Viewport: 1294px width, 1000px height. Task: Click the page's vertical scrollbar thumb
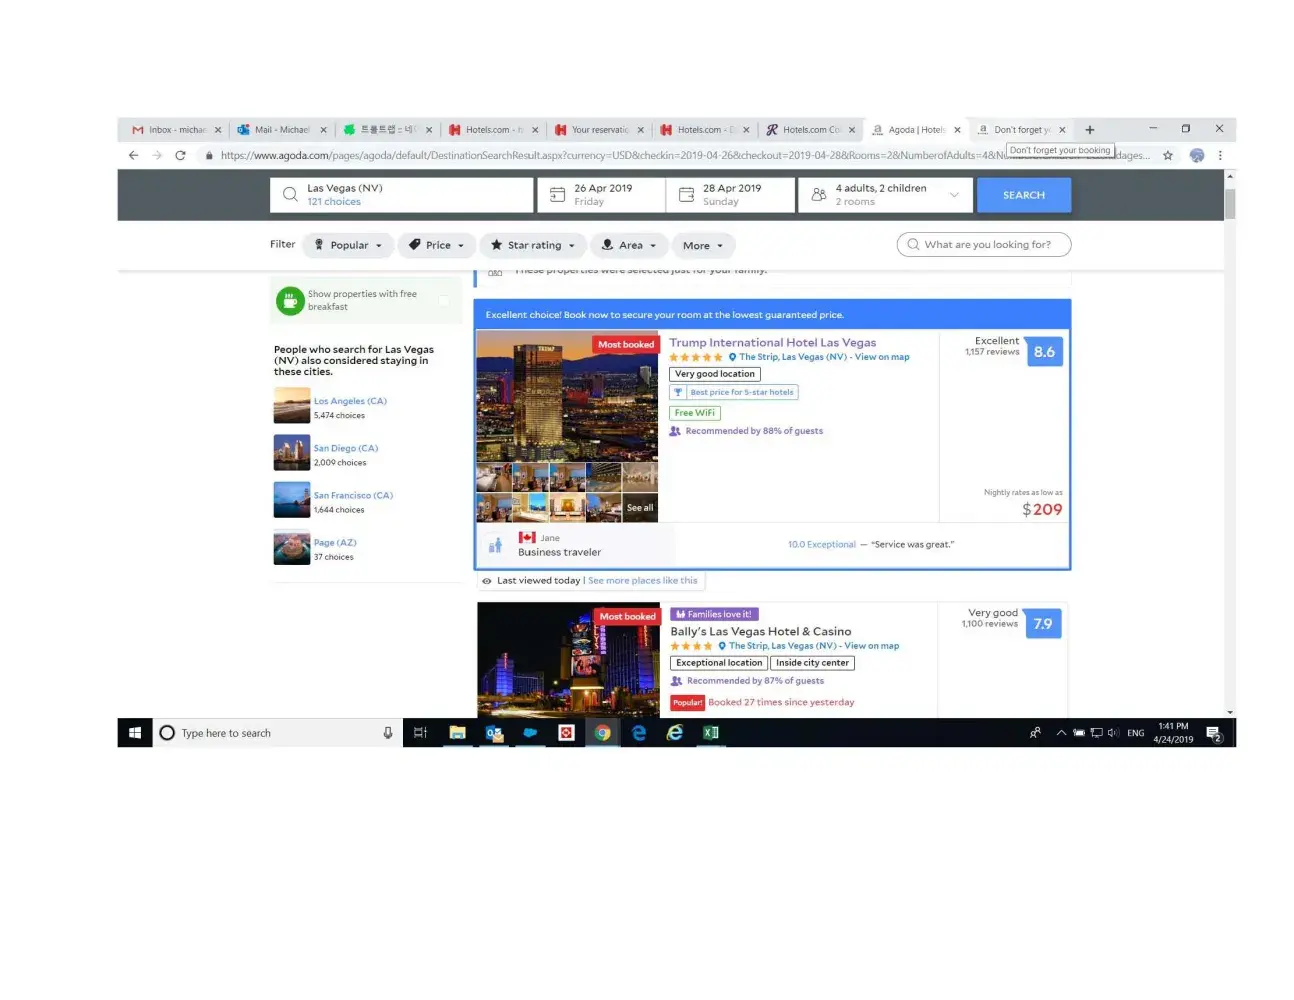click(x=1229, y=203)
